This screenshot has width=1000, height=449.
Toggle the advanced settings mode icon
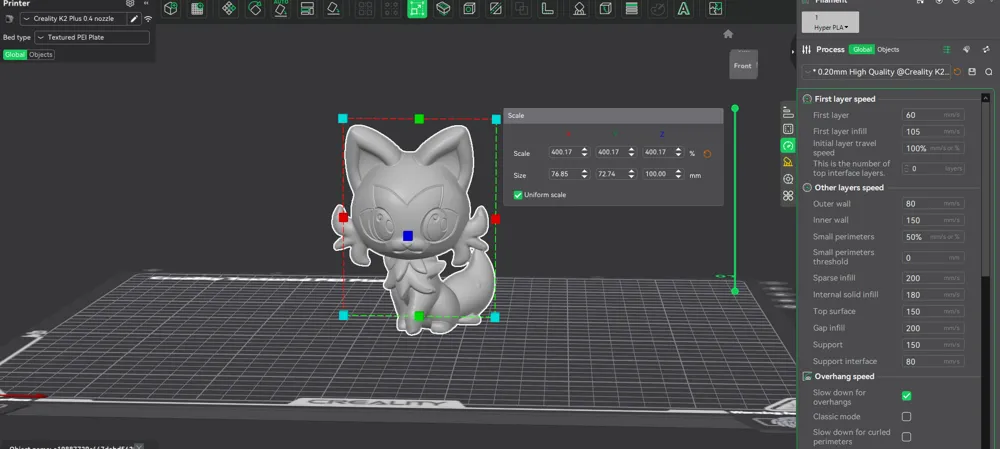(946, 50)
